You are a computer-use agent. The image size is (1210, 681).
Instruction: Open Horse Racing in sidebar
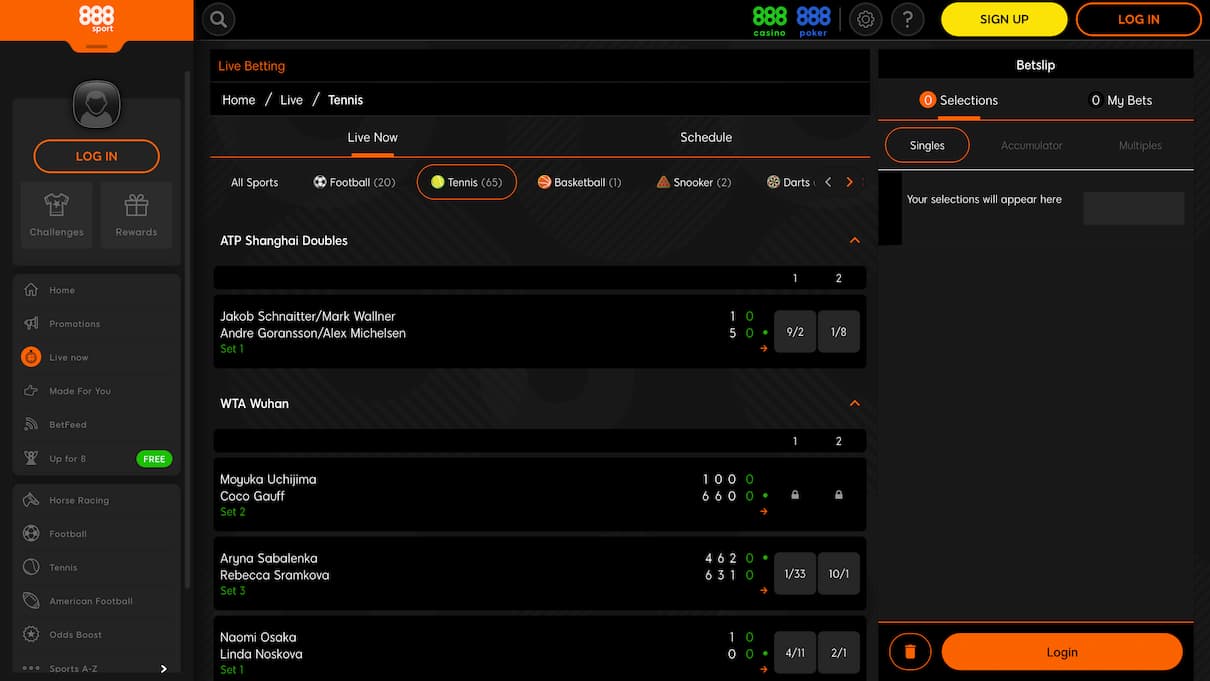coord(79,500)
